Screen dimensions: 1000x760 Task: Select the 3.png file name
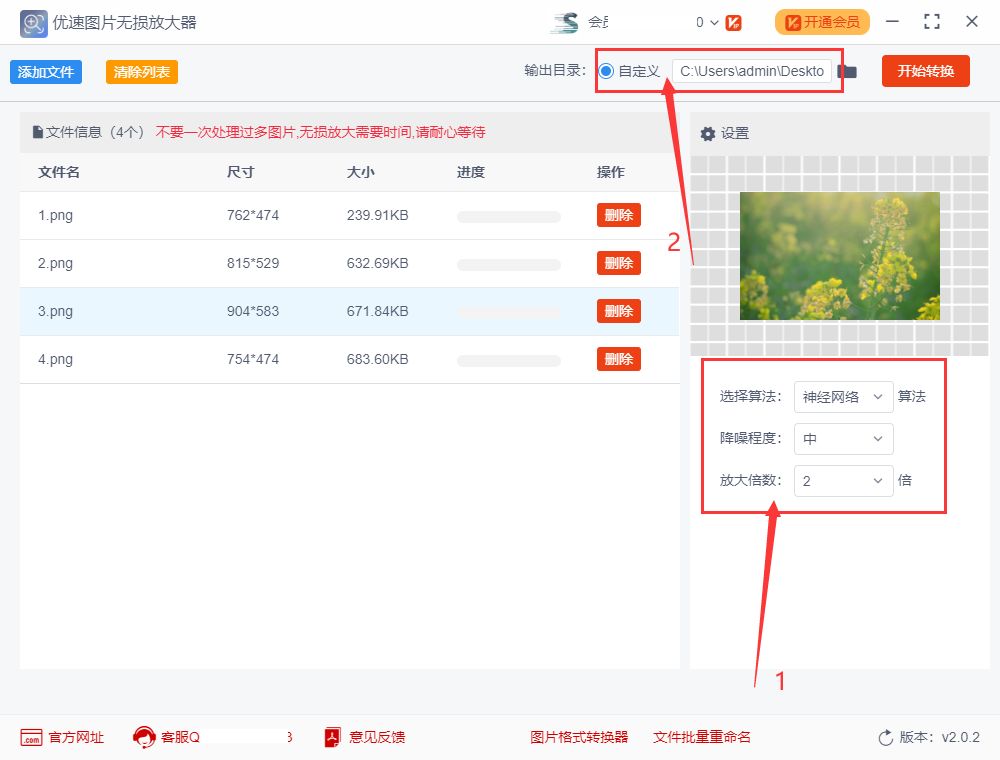coord(55,312)
